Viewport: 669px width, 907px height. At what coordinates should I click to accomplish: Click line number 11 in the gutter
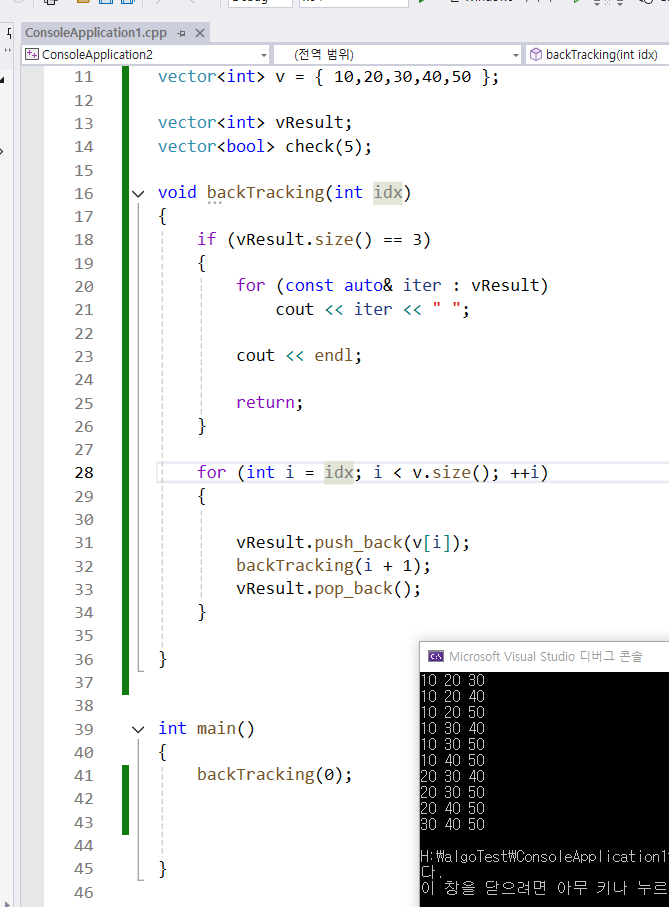click(x=84, y=77)
